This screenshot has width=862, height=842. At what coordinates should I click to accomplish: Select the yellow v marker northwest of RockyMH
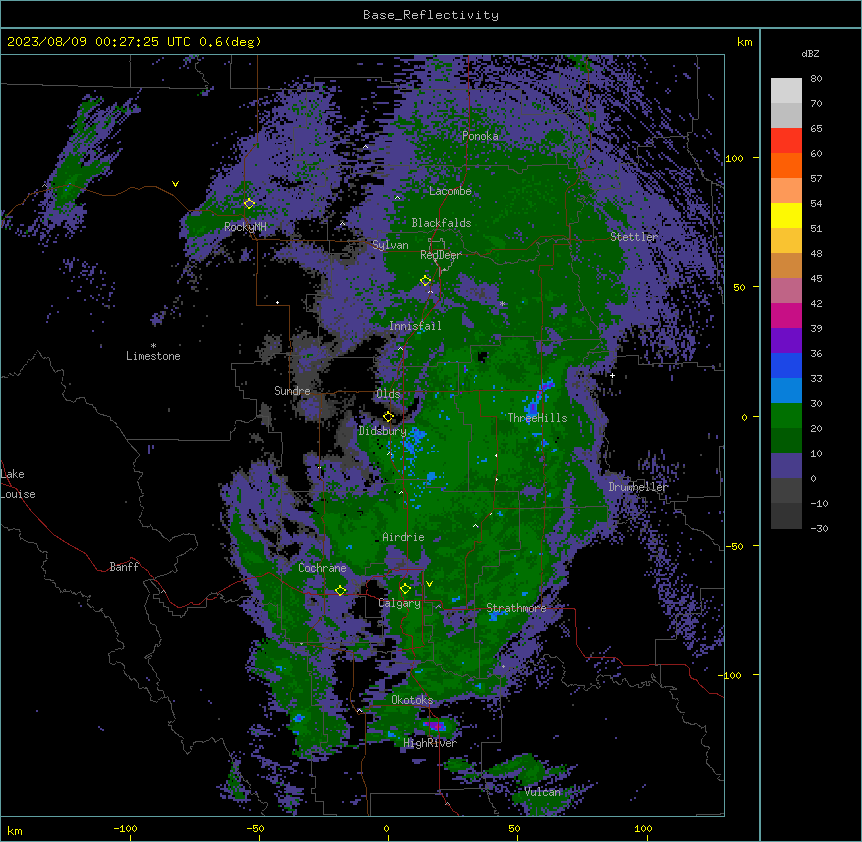pos(175,184)
